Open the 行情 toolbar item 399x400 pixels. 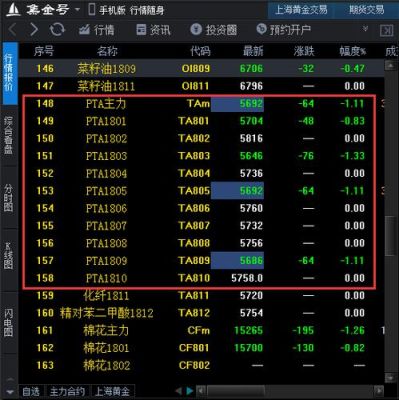point(96,30)
